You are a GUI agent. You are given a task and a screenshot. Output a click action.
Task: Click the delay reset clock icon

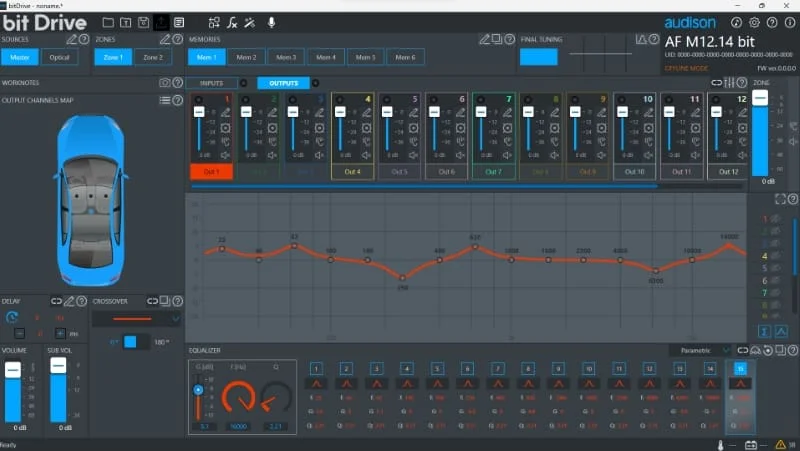[12, 317]
